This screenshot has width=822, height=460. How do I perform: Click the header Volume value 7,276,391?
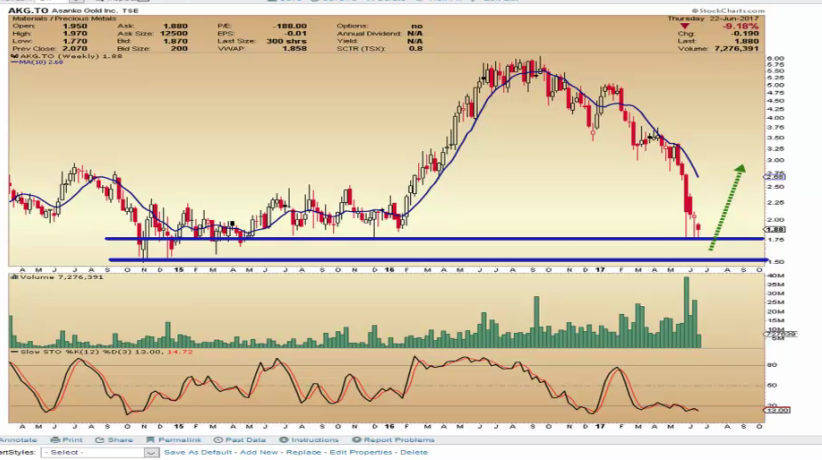(x=736, y=48)
